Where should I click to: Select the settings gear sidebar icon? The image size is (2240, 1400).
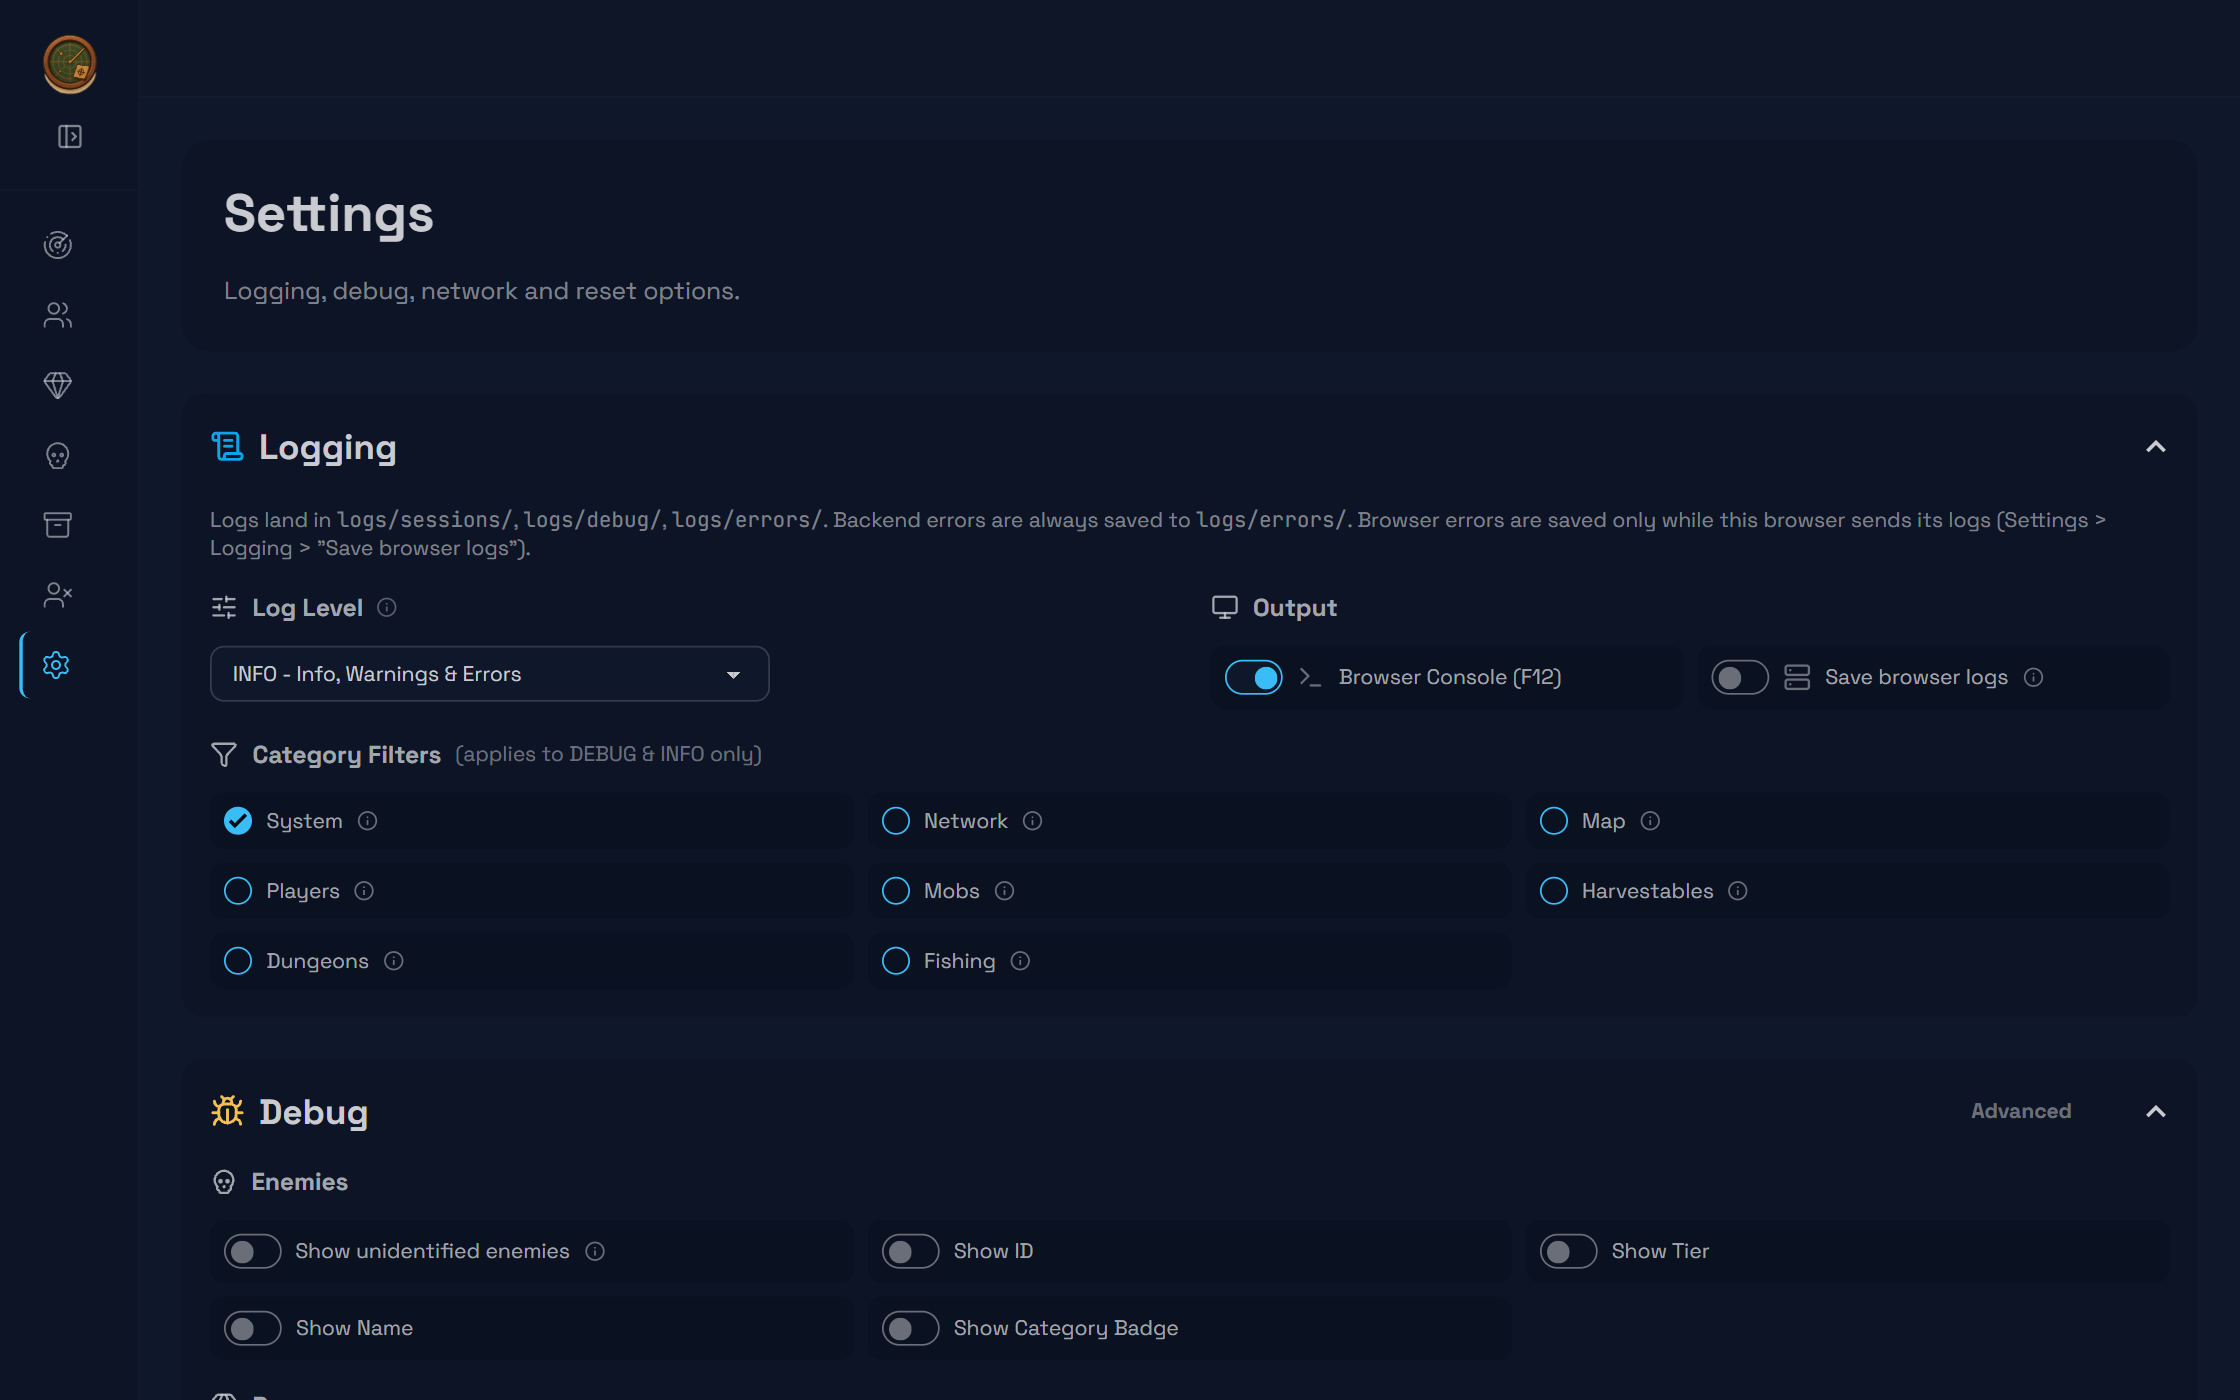(x=57, y=665)
